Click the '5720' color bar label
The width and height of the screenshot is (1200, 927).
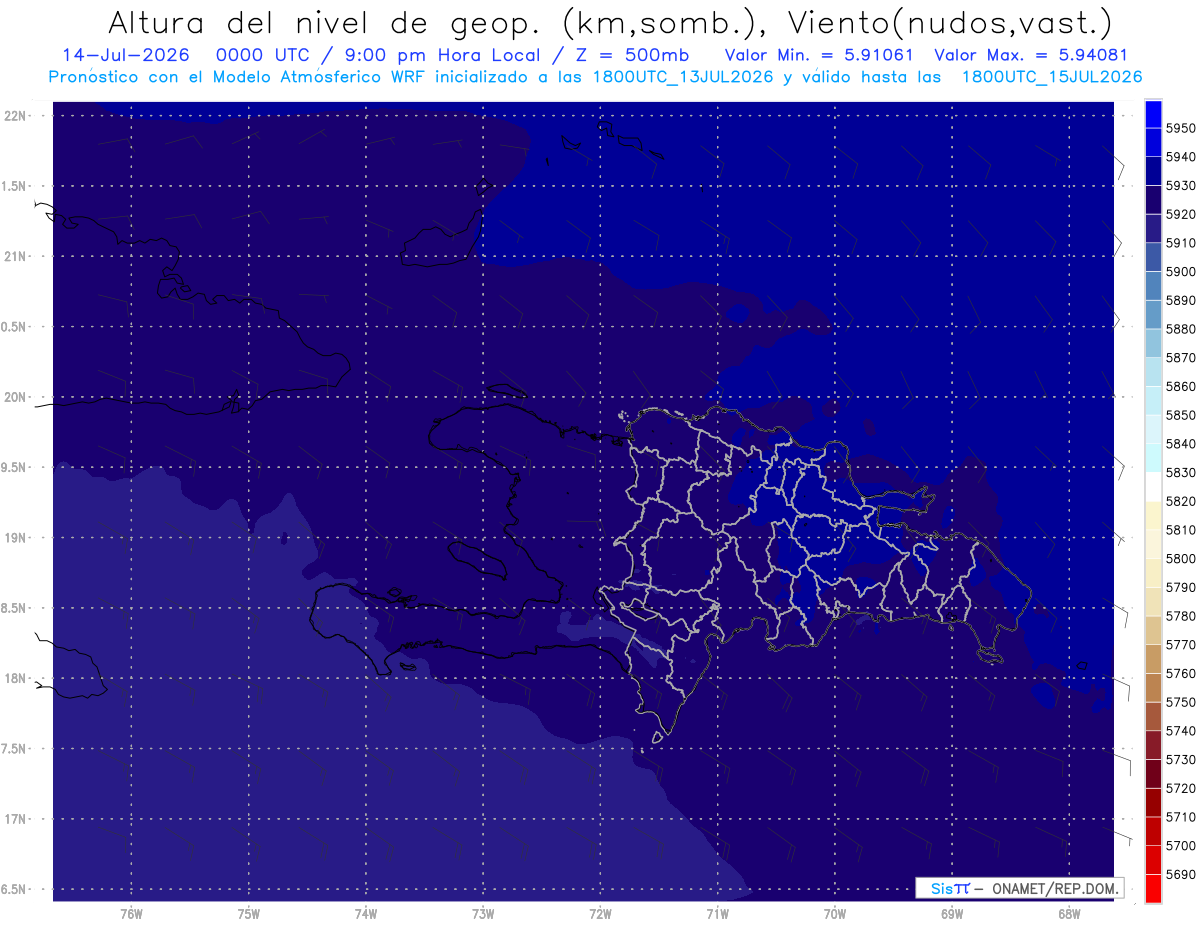1181,789
